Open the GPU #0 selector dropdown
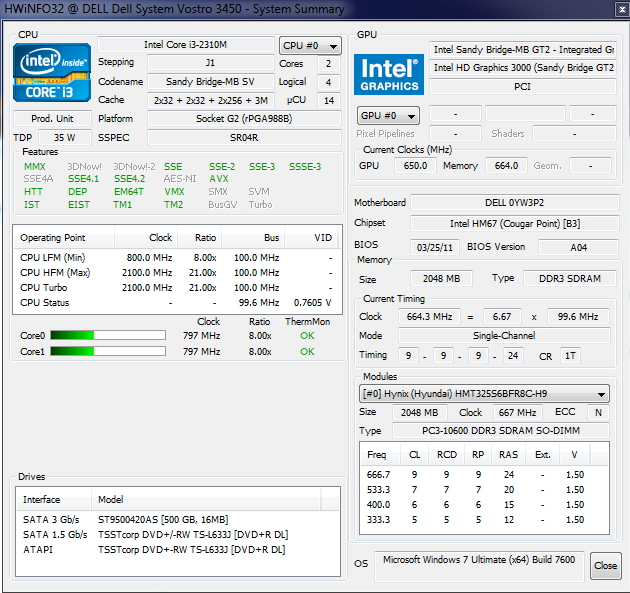The width and height of the screenshot is (630, 593). click(388, 116)
